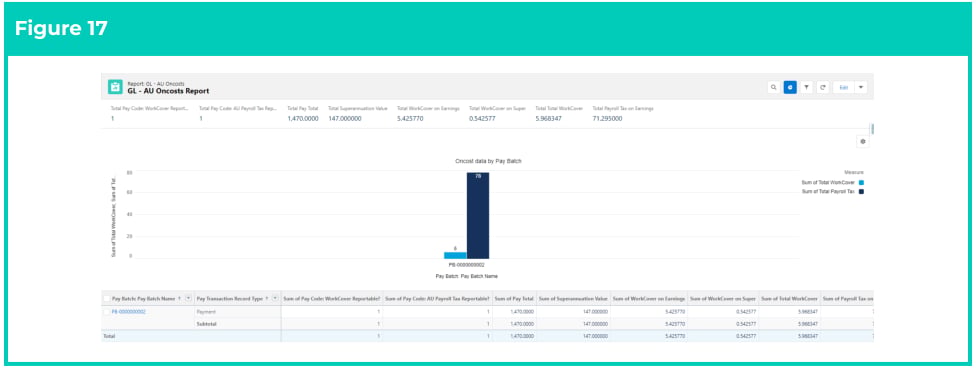Viewport: 976px width, 370px height.
Task: Click the Sum of Superannuation Value column header
Action: pyautogui.click(x=573, y=299)
